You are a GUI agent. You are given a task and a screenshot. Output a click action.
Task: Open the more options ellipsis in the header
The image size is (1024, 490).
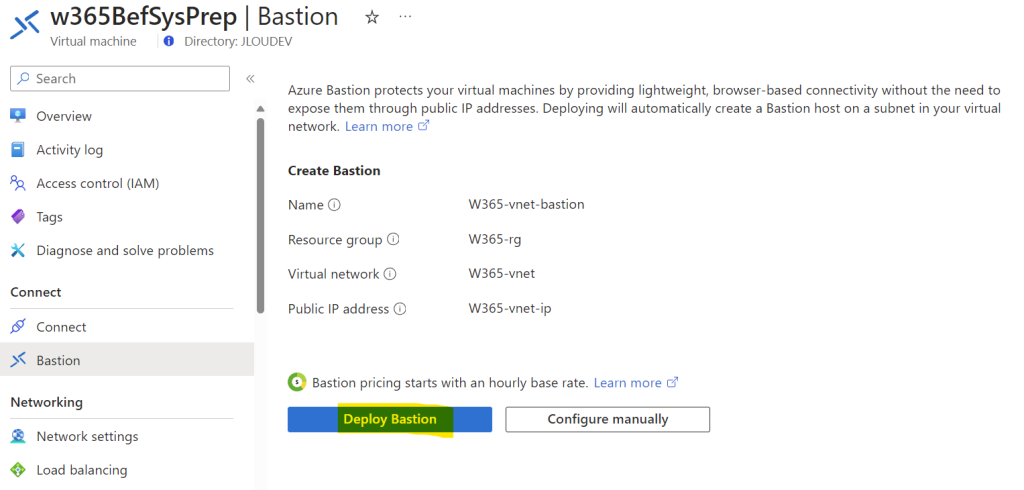405,17
